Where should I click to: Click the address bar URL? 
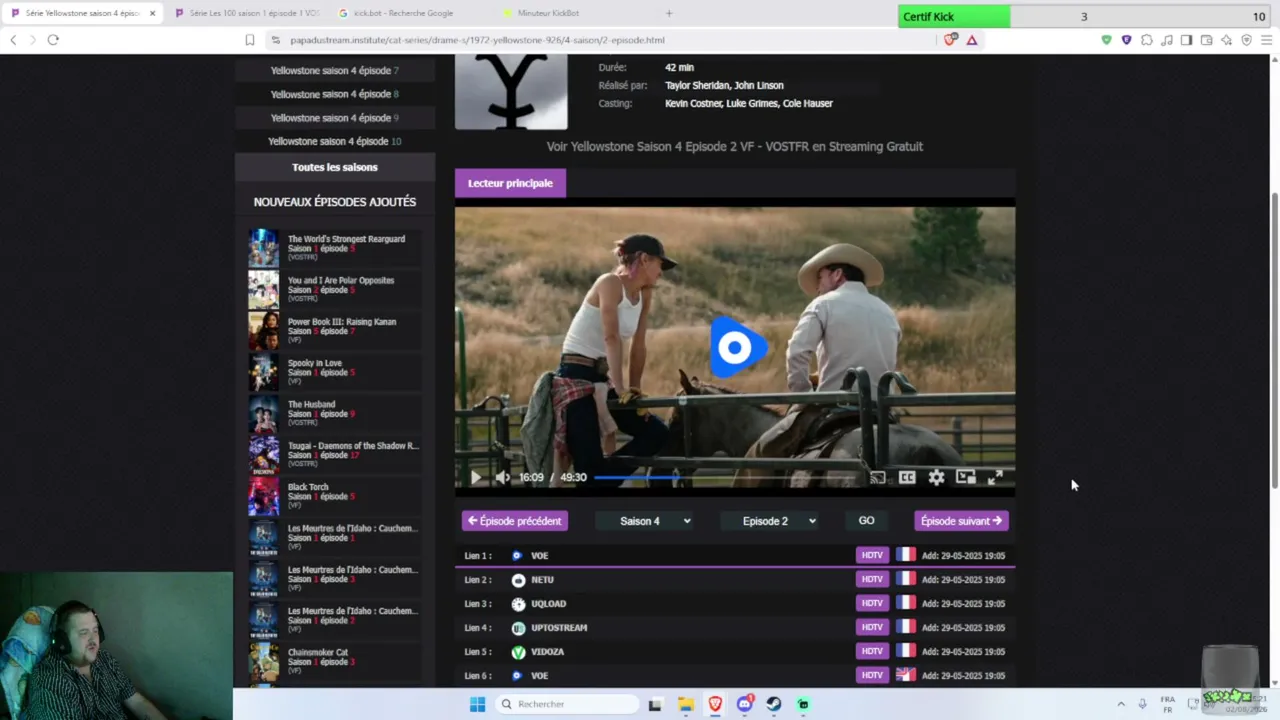[x=477, y=40]
